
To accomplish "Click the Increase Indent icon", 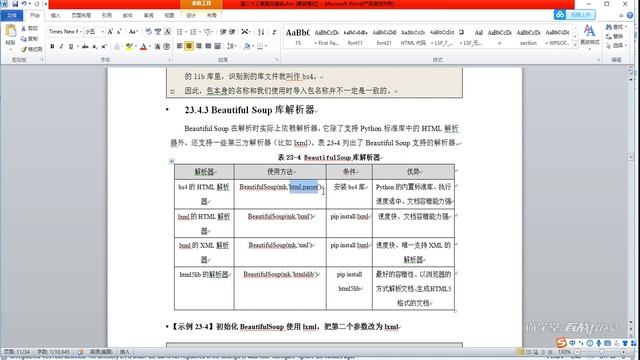I will click(x=232, y=31).
